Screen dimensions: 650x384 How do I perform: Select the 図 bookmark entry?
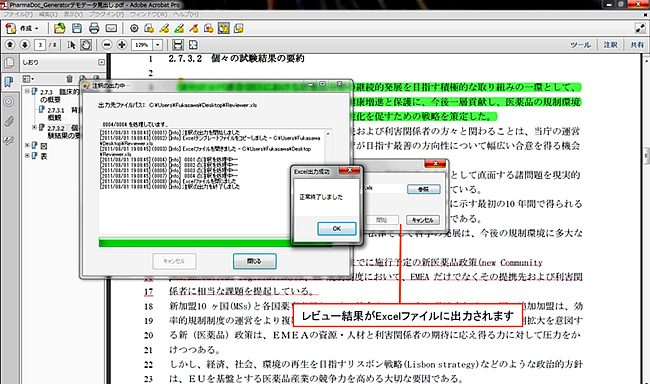44,146
